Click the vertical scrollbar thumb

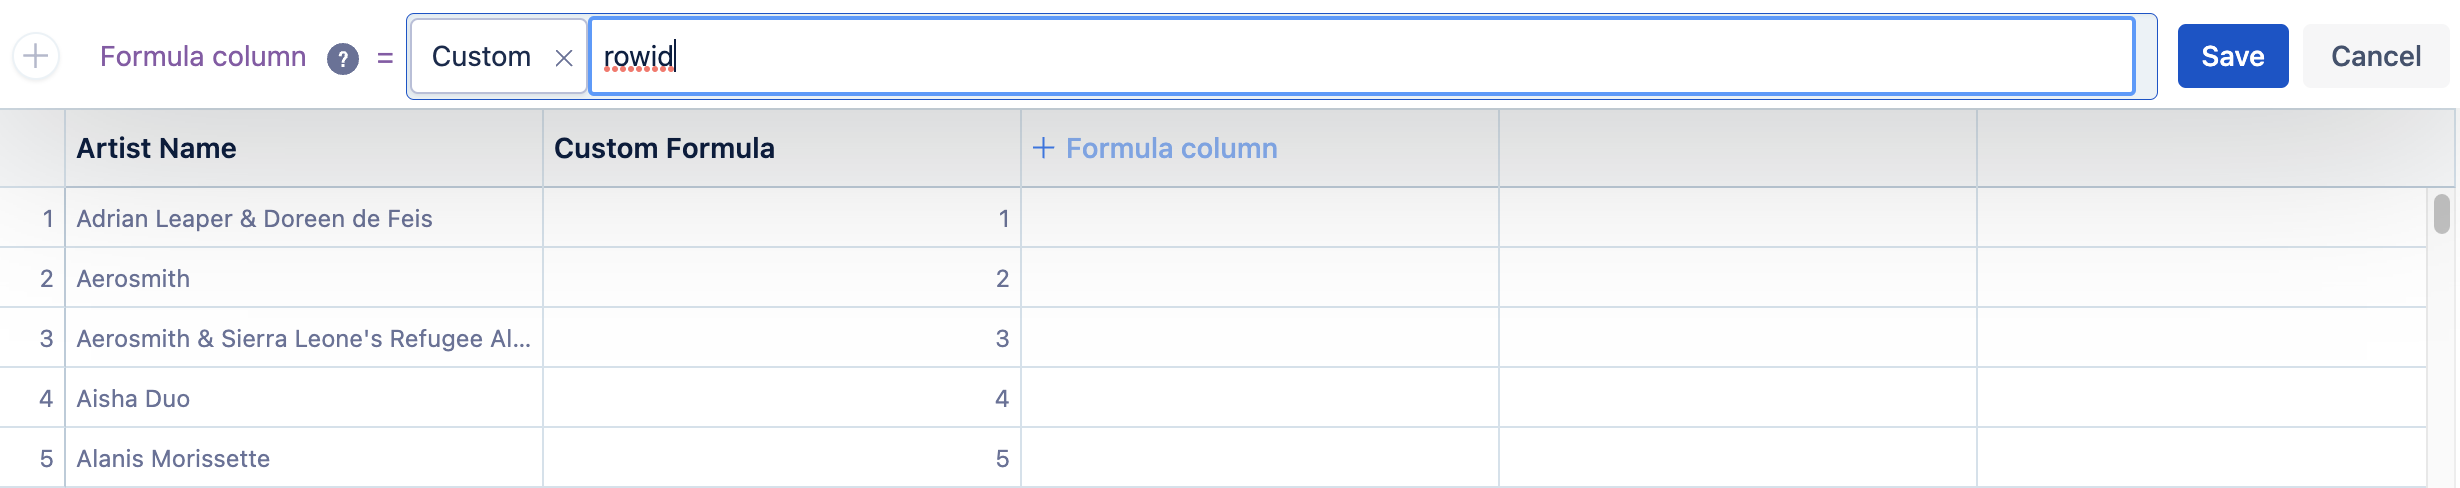tap(2441, 213)
